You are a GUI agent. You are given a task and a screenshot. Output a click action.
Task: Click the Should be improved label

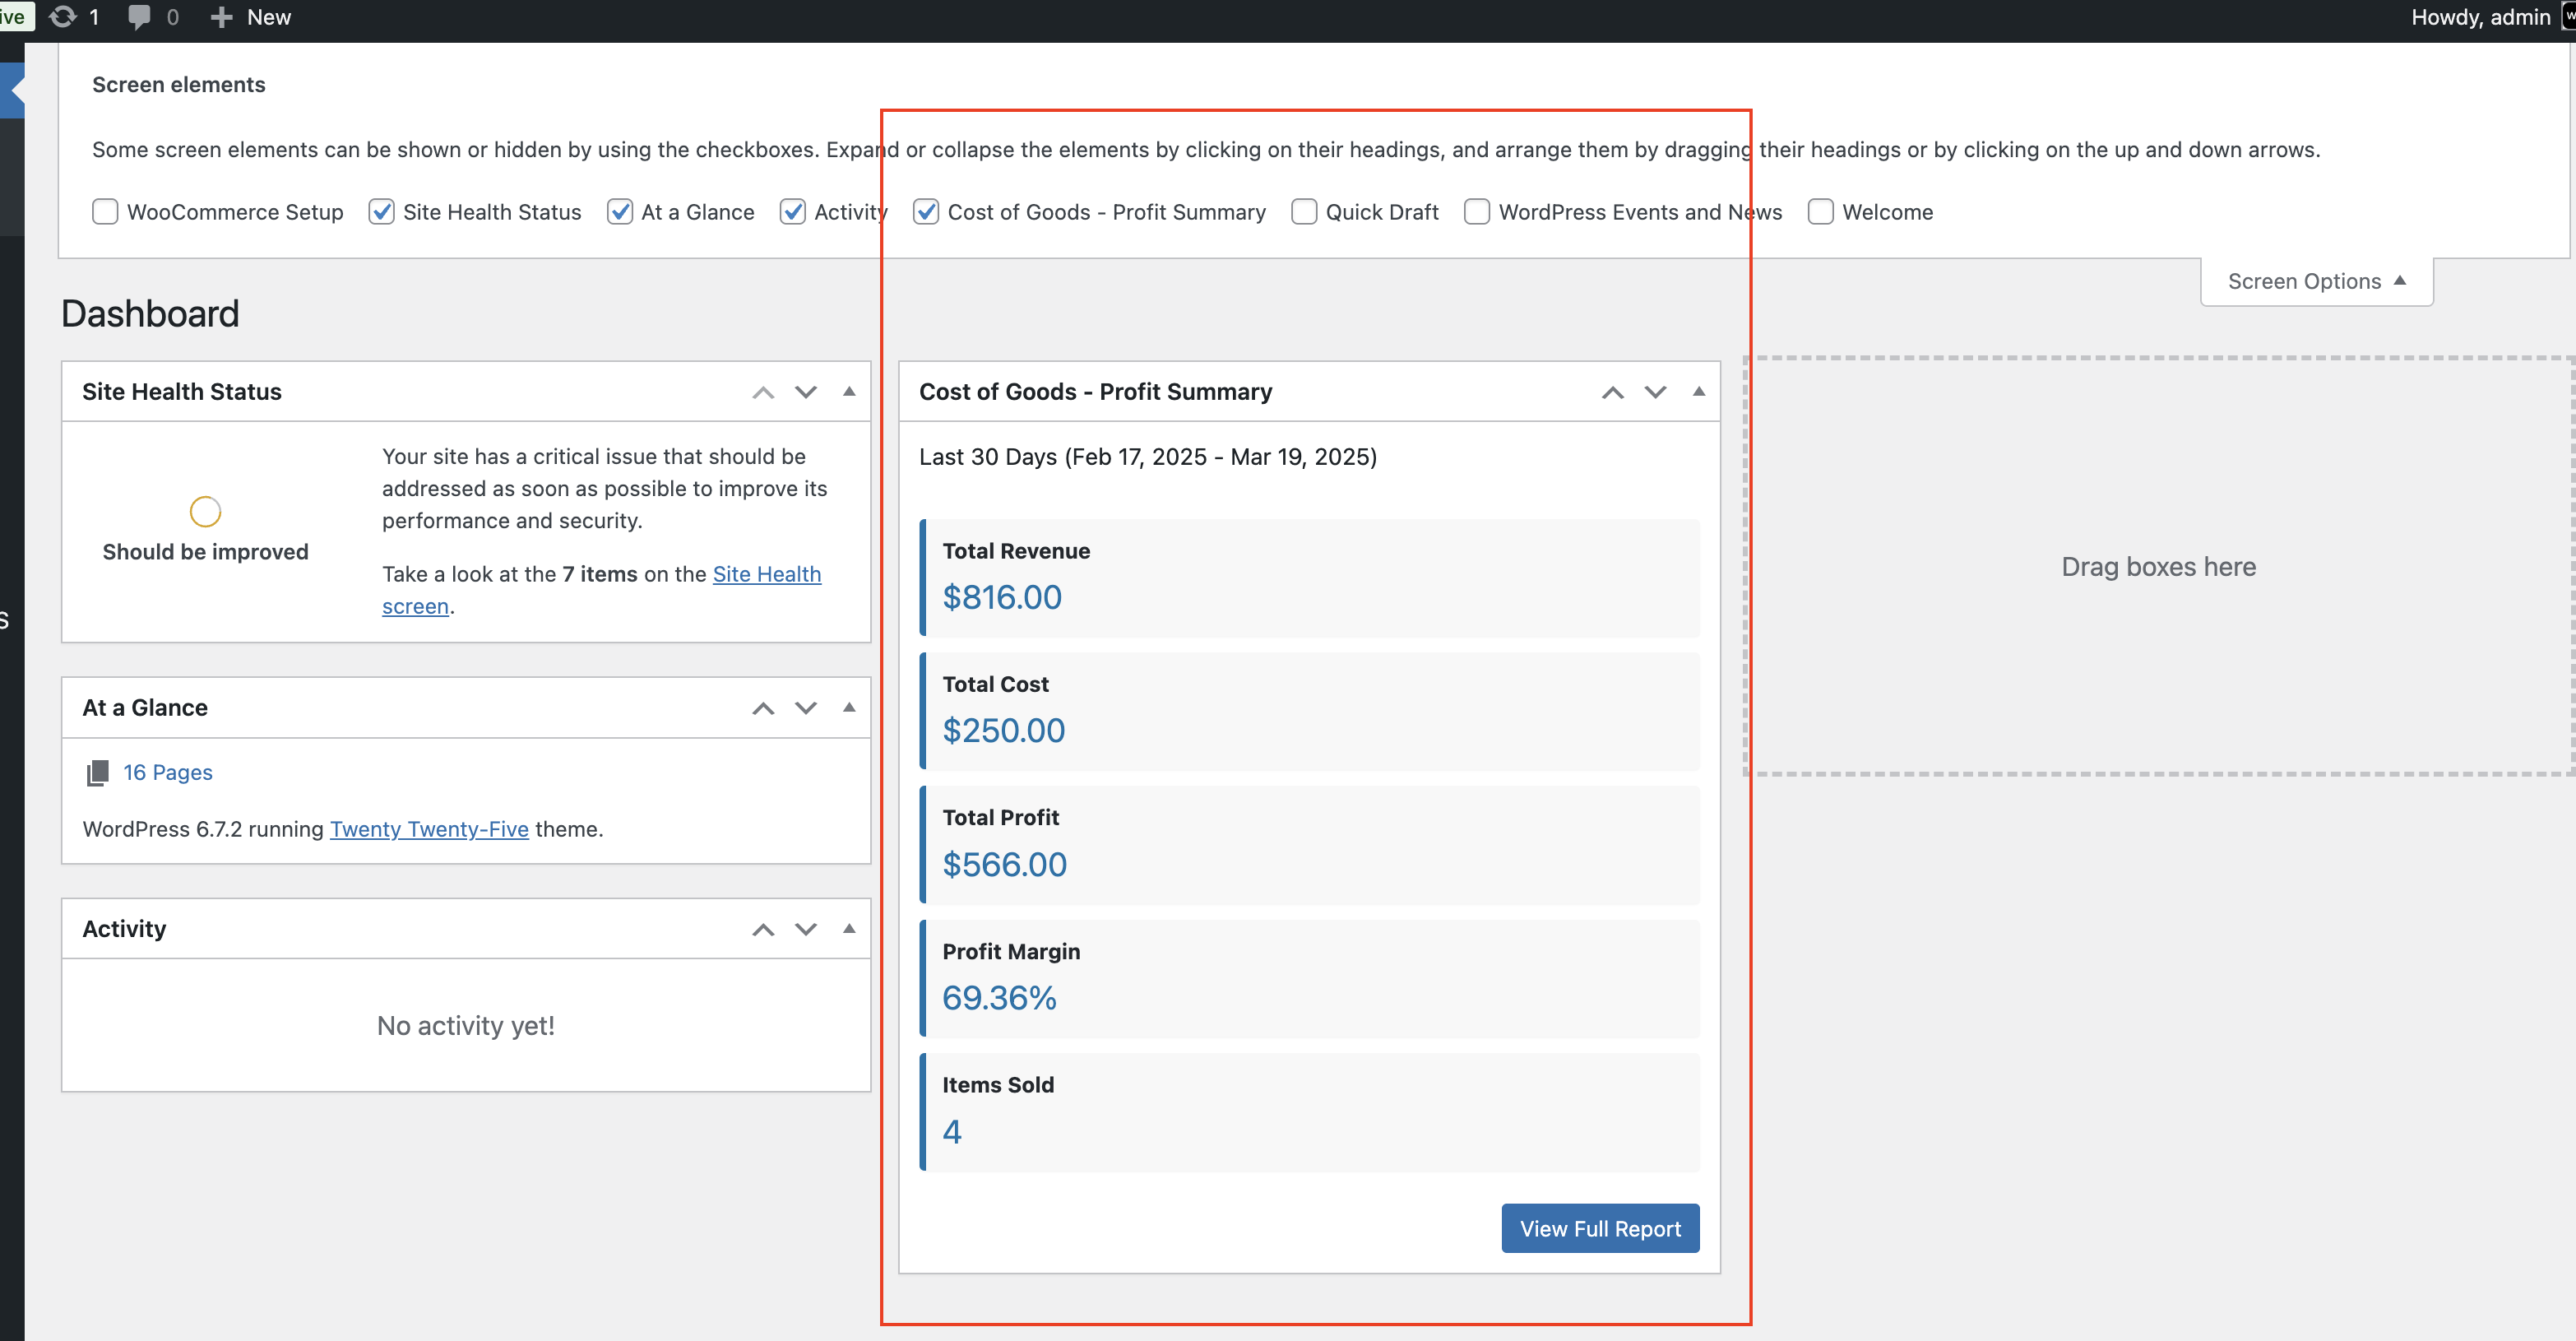[x=205, y=552]
